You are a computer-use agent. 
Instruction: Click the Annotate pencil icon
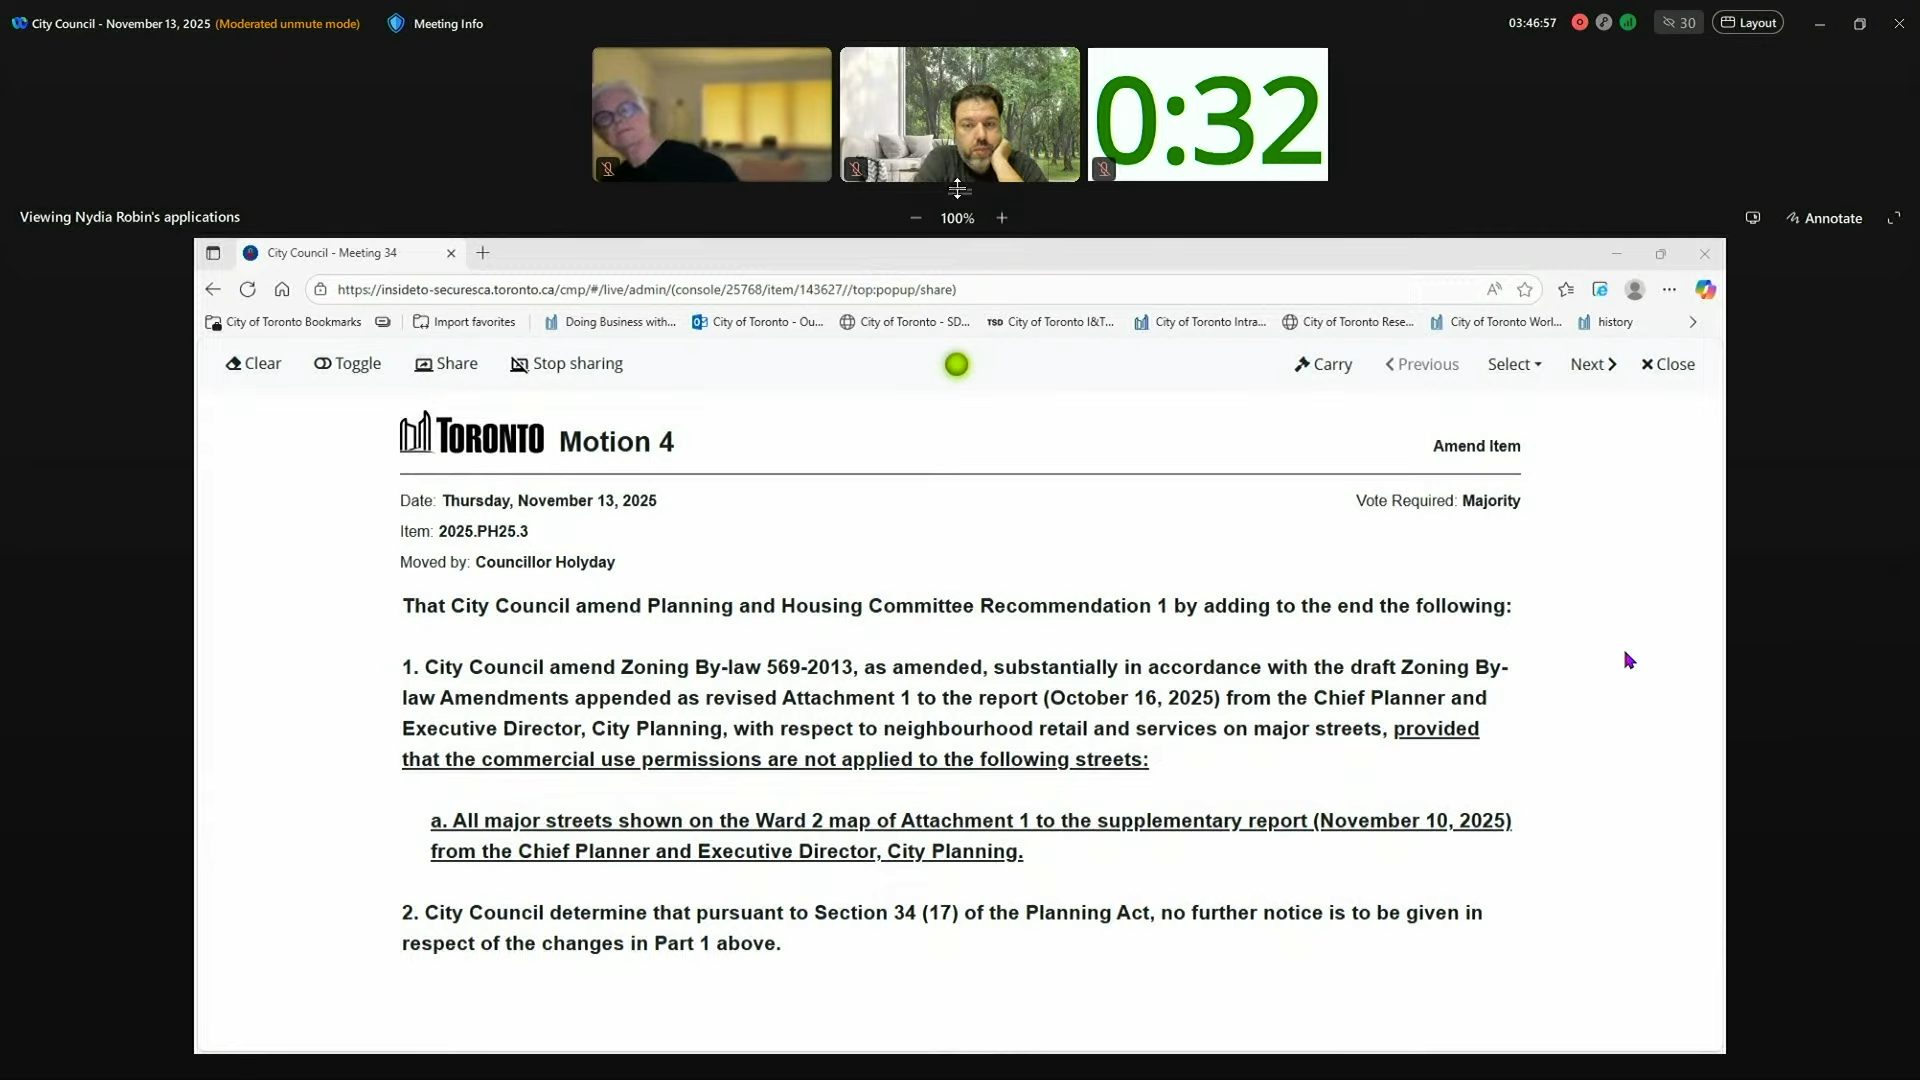point(1793,218)
